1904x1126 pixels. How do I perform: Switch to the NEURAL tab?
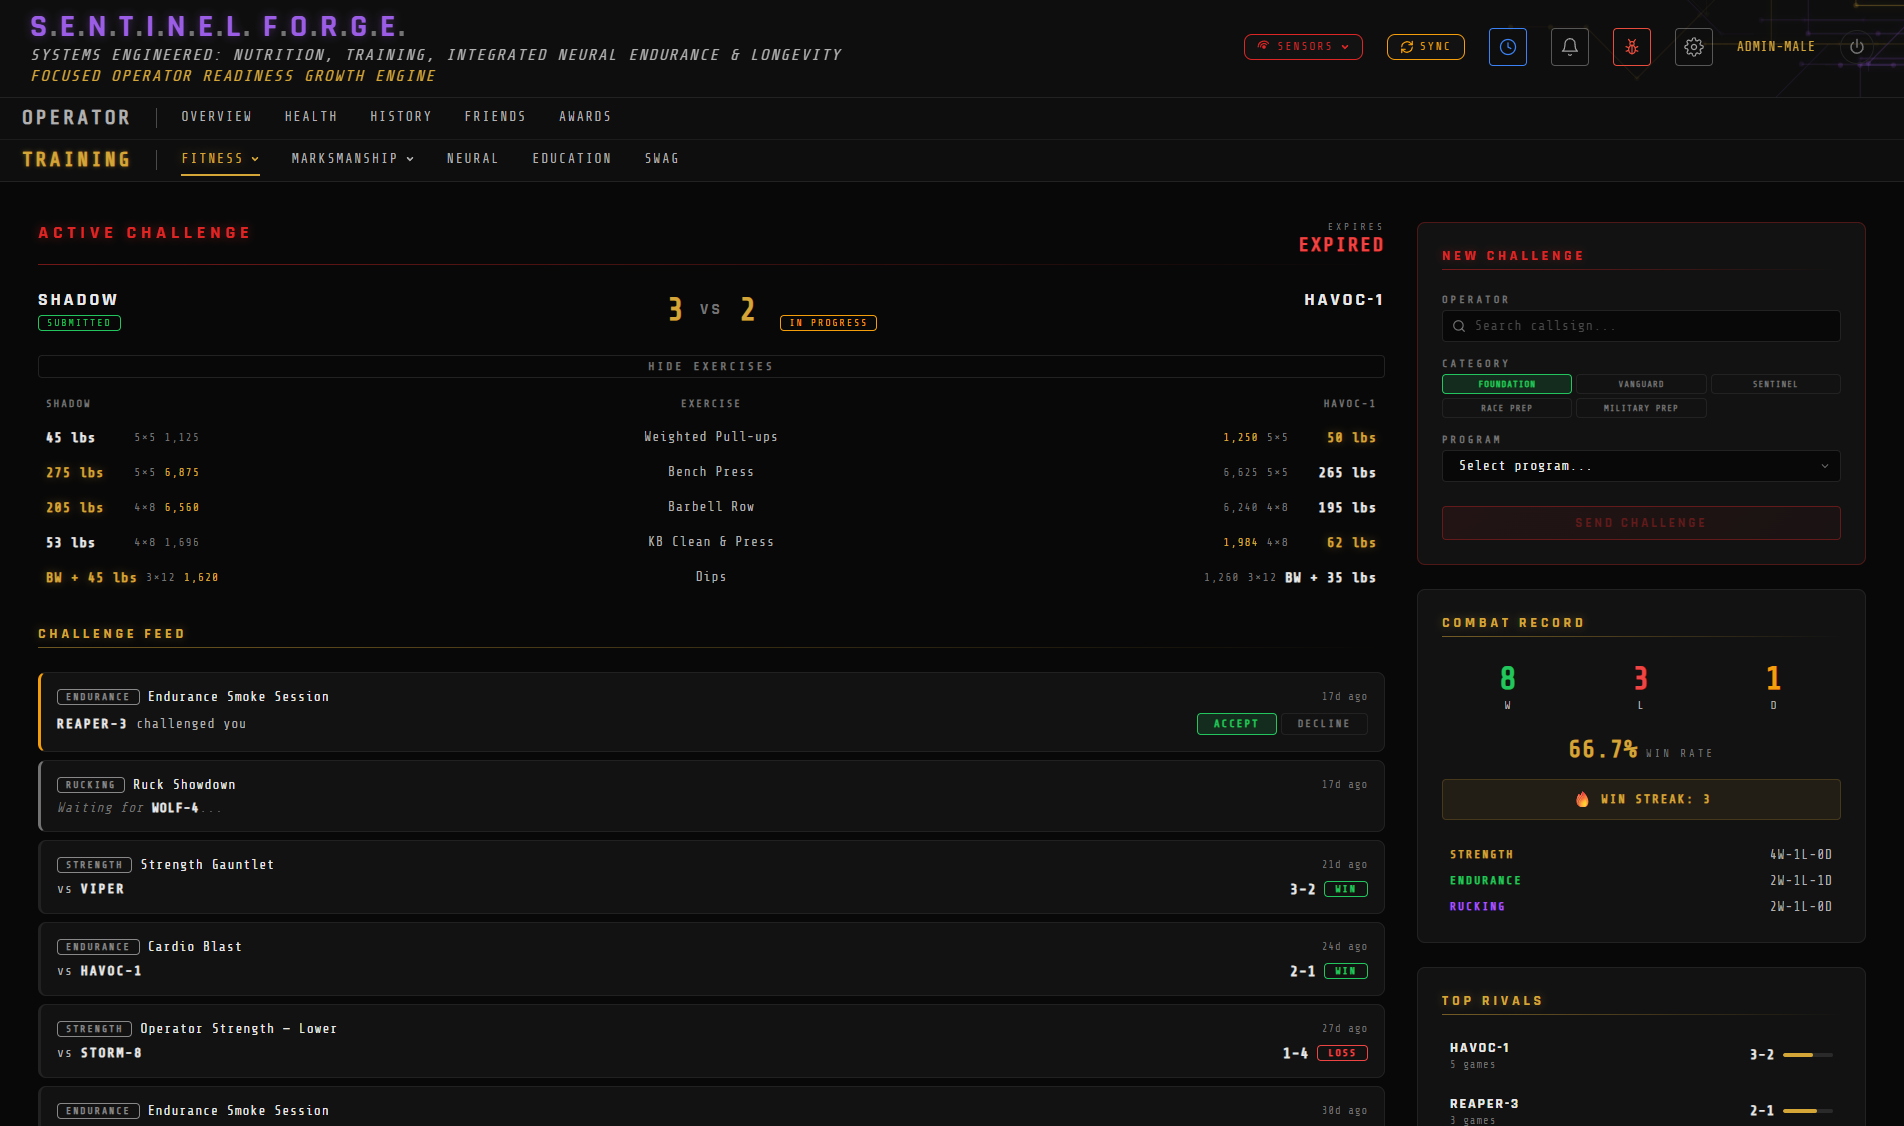click(x=472, y=158)
